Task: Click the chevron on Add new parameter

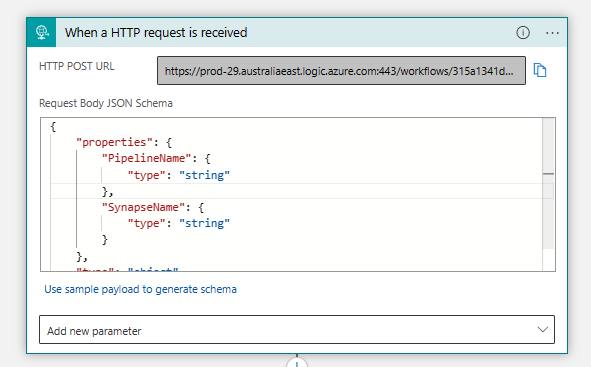Action: pyautogui.click(x=542, y=330)
